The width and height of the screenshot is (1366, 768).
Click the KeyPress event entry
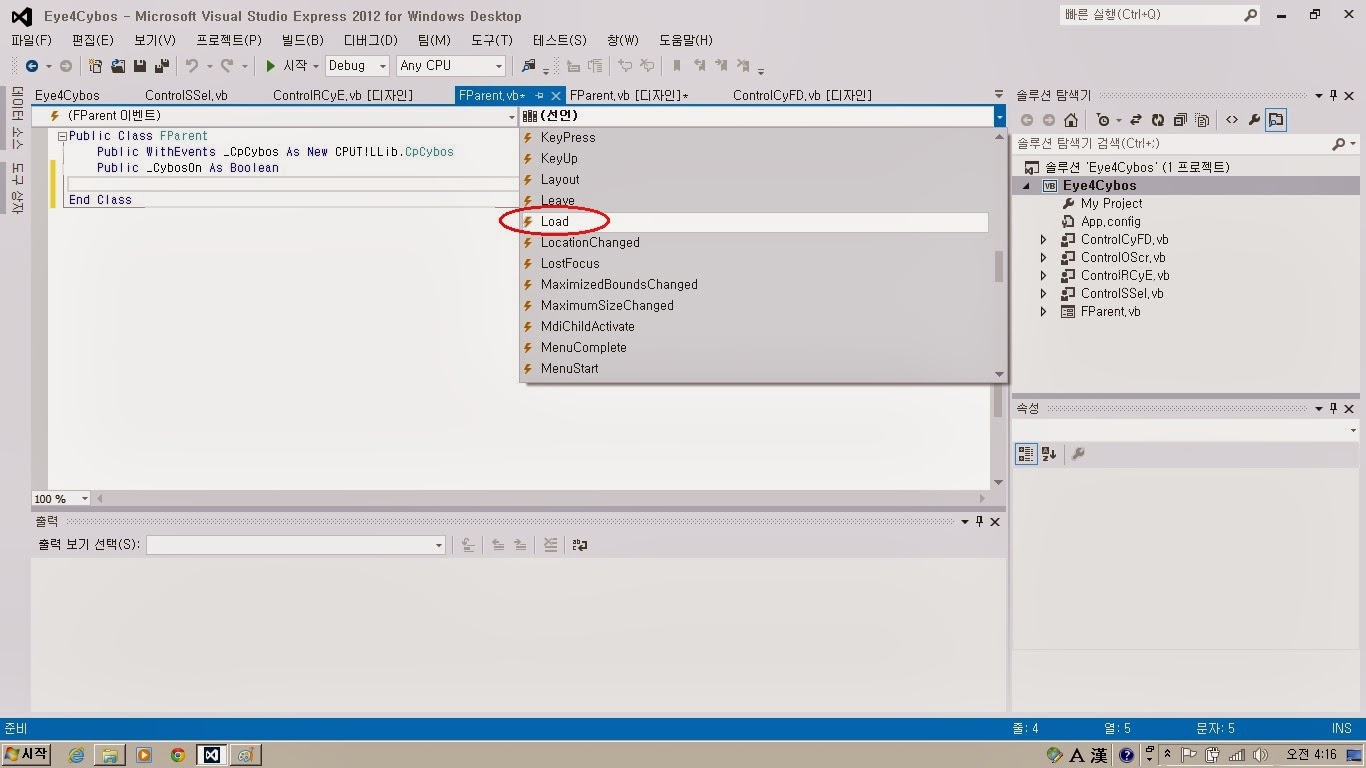(x=568, y=137)
